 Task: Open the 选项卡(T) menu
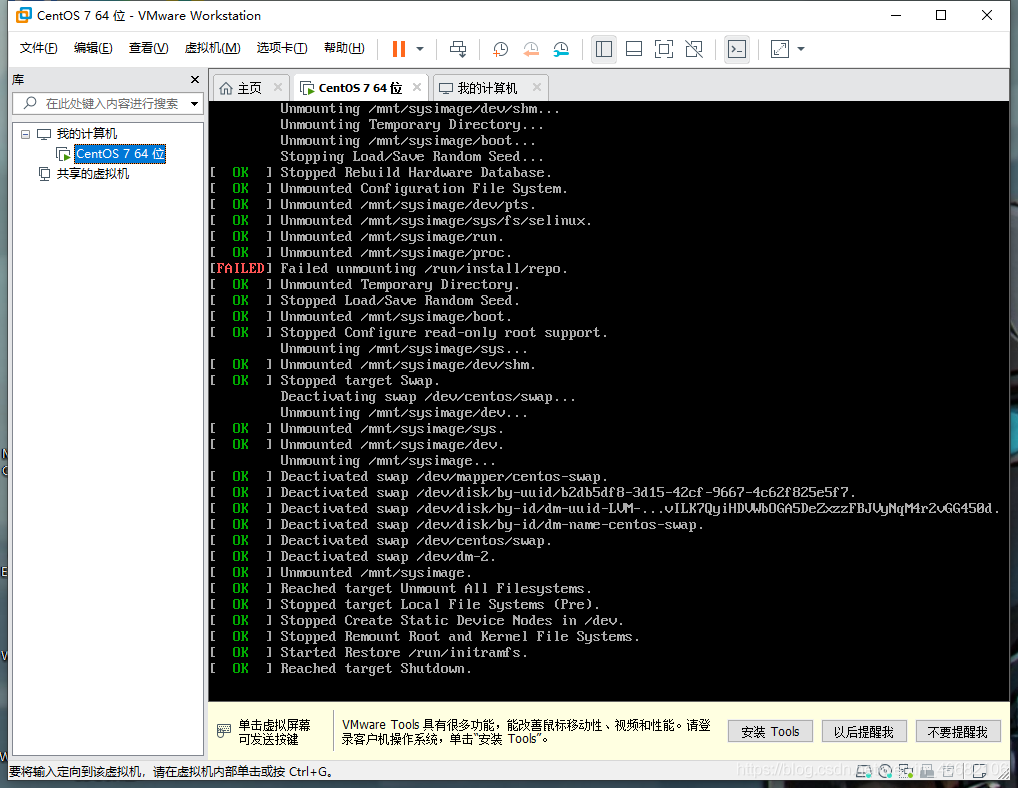tap(282, 48)
